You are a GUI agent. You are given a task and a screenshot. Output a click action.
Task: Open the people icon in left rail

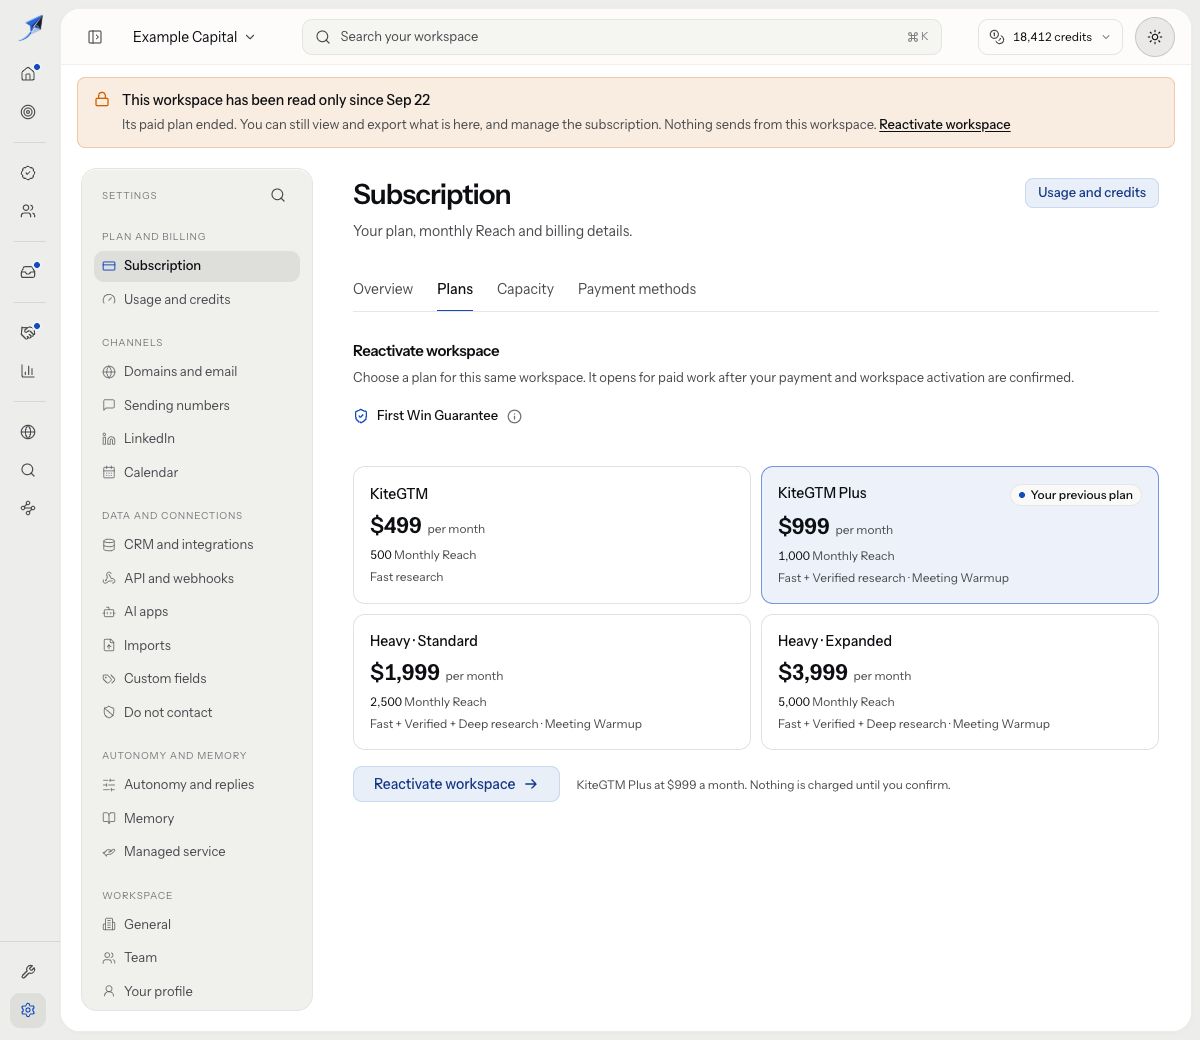tap(28, 211)
